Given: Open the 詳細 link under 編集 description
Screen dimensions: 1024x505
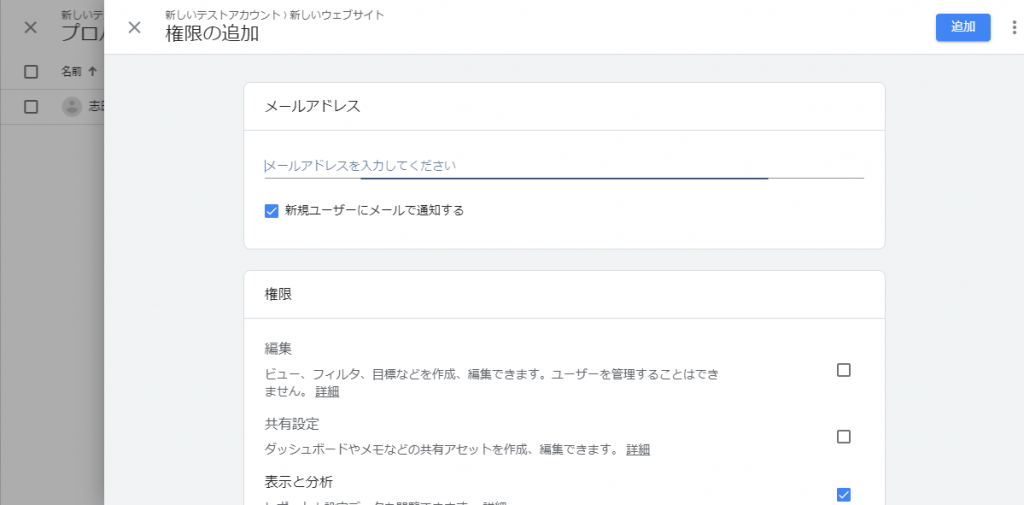Looking at the screenshot, I should point(327,393).
